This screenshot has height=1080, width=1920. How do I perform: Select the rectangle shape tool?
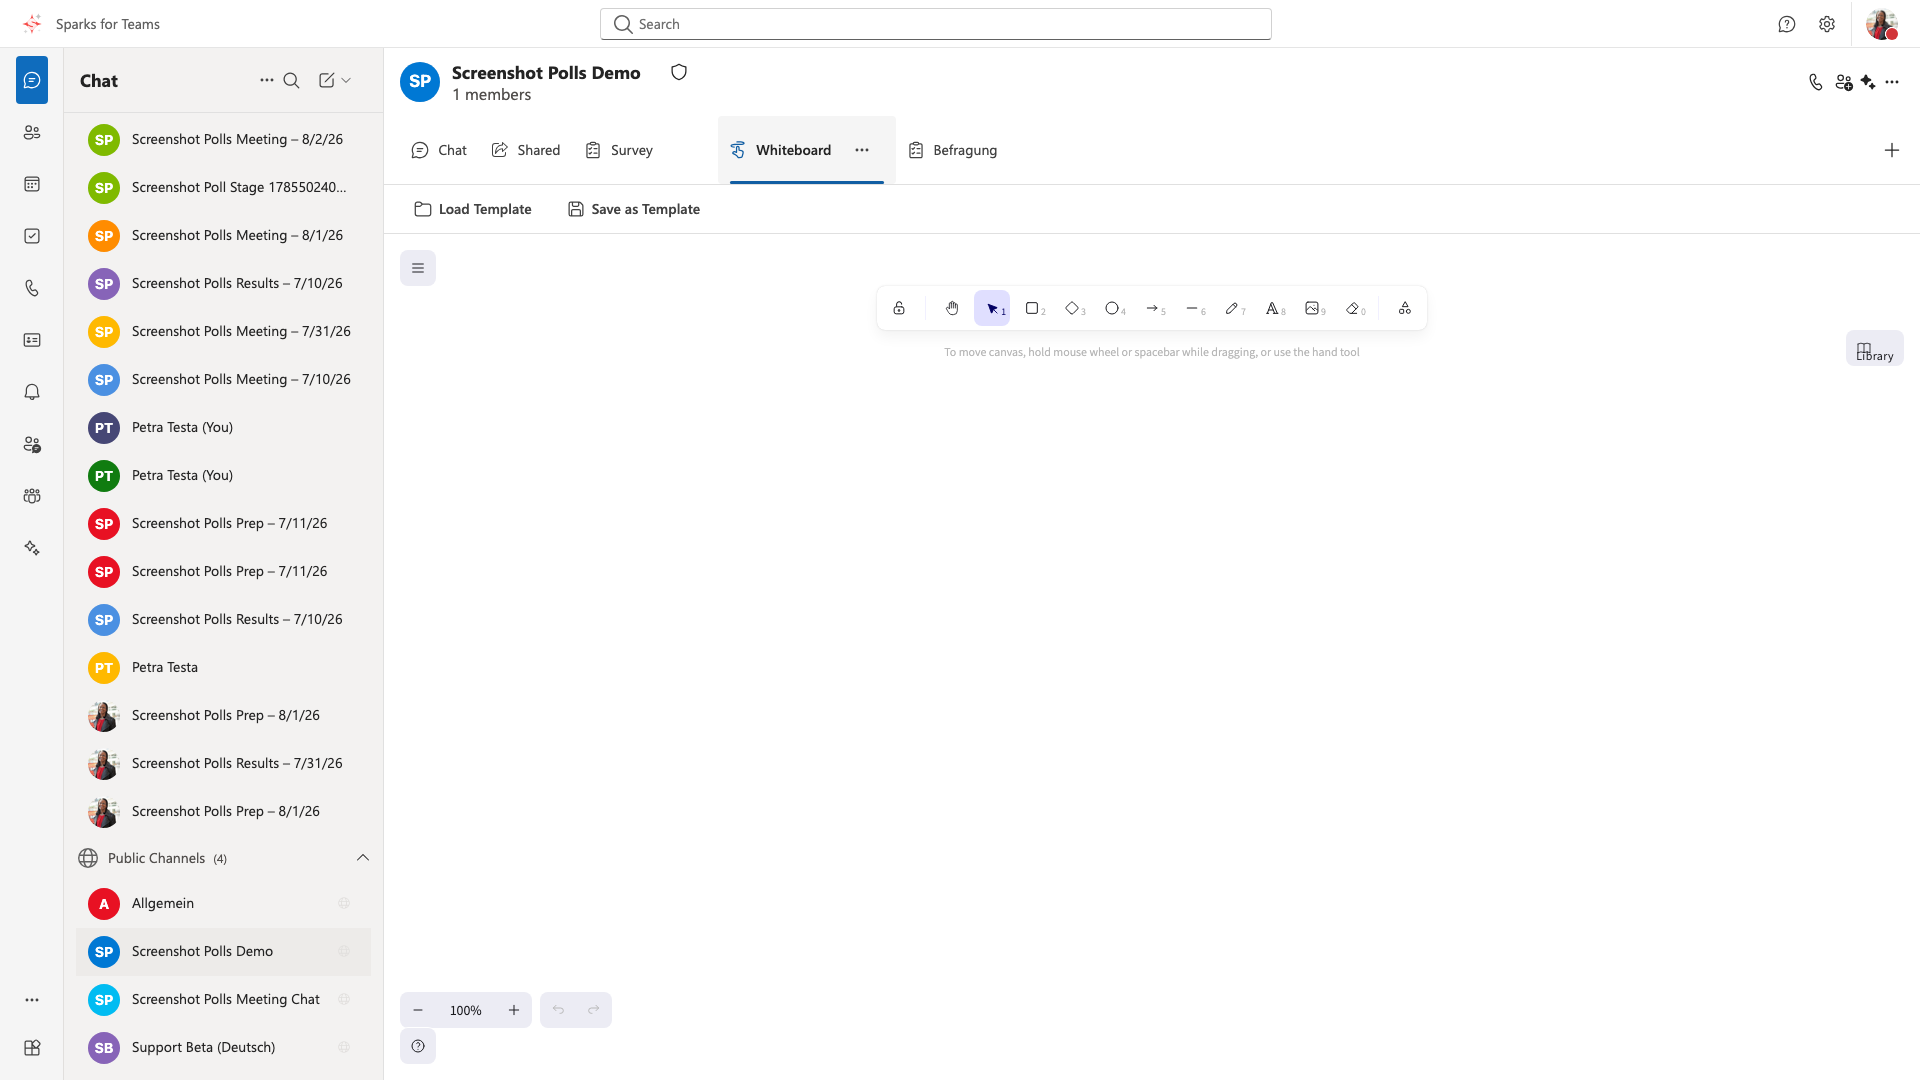tap(1032, 308)
